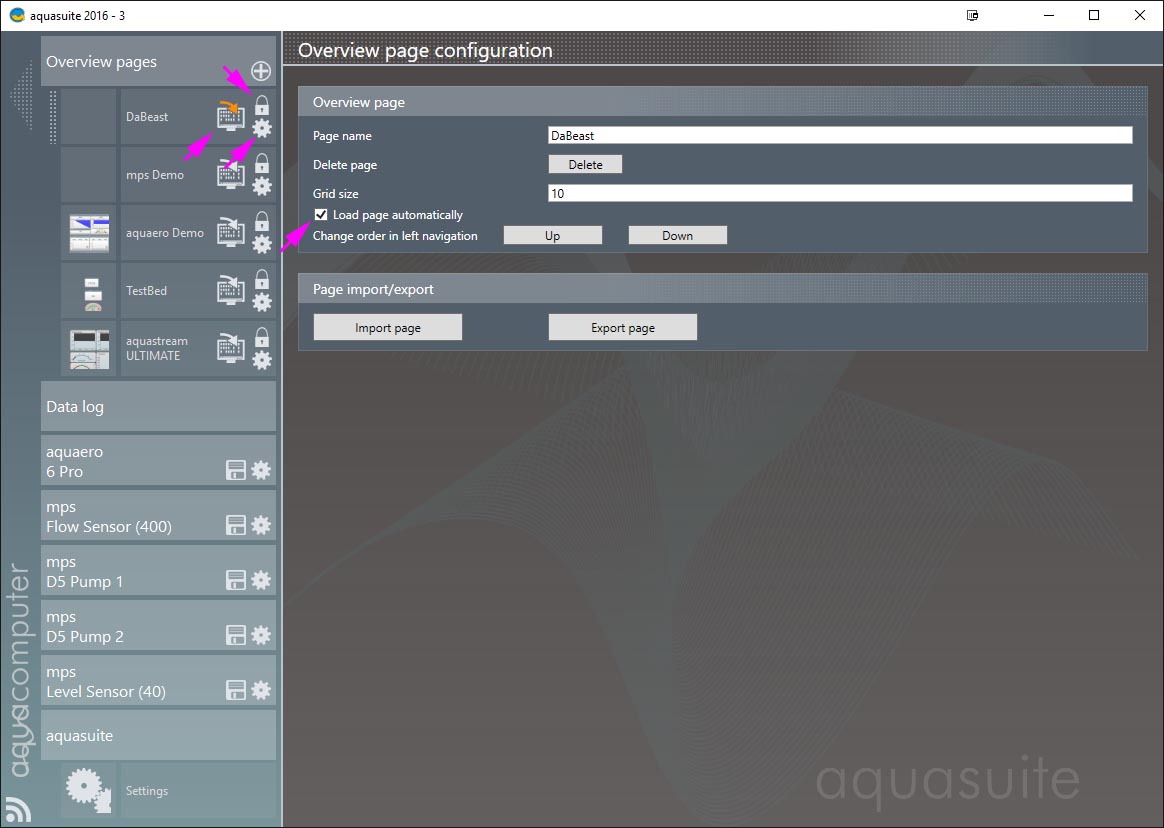Screen dimensions: 1164x828
Task: Click save icon for D5 Pump 1
Action: (236, 580)
